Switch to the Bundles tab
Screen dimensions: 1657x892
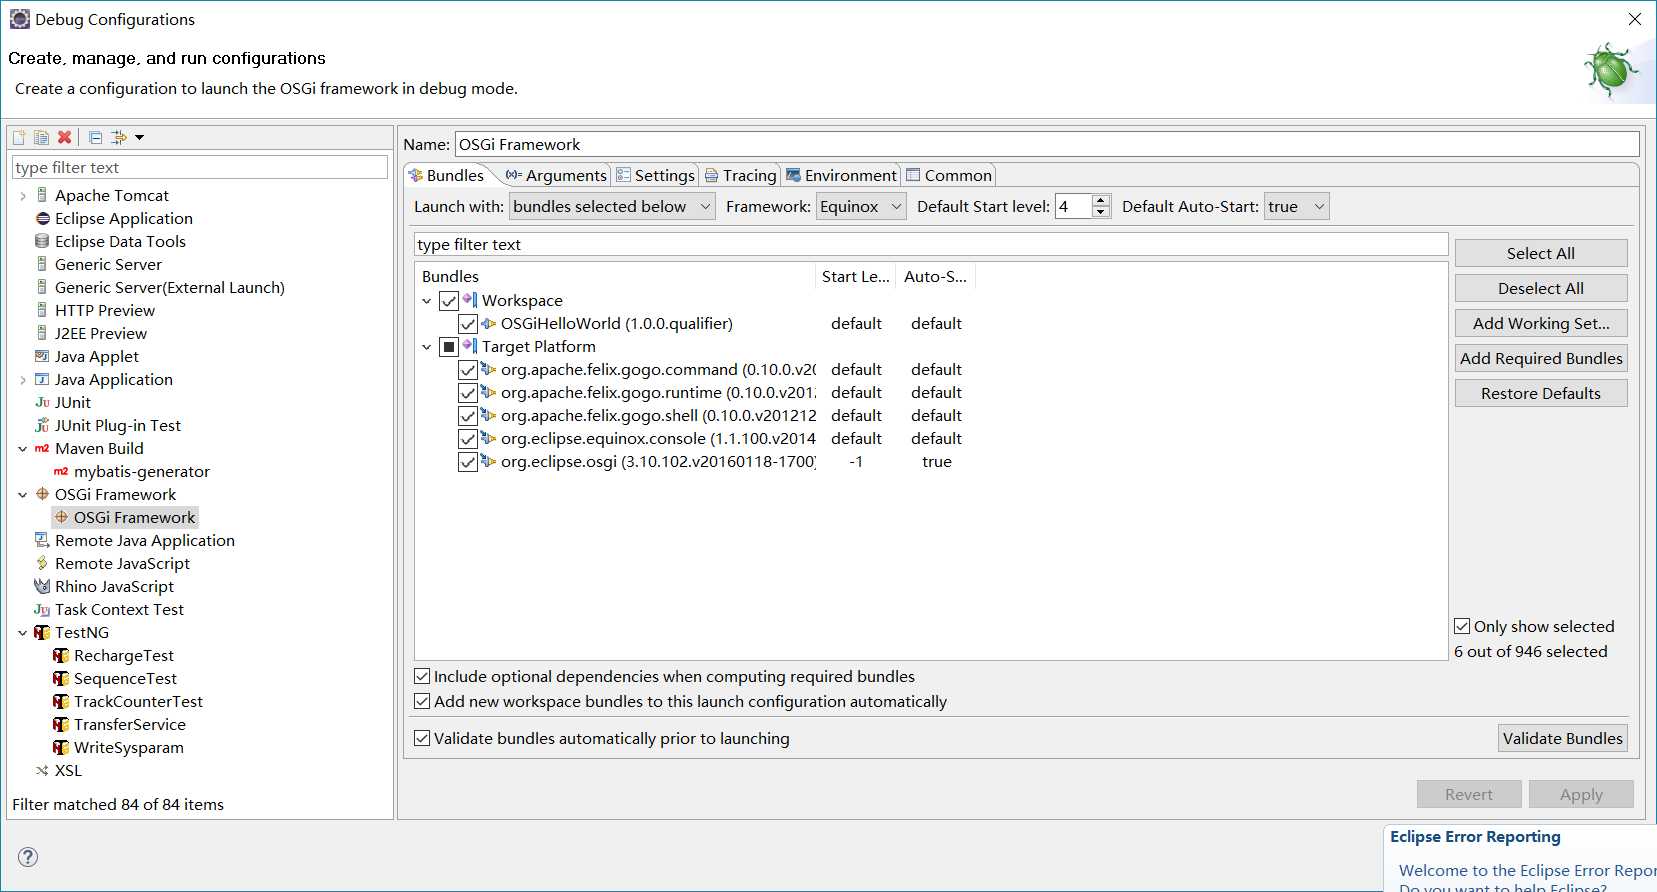pyautogui.click(x=446, y=175)
